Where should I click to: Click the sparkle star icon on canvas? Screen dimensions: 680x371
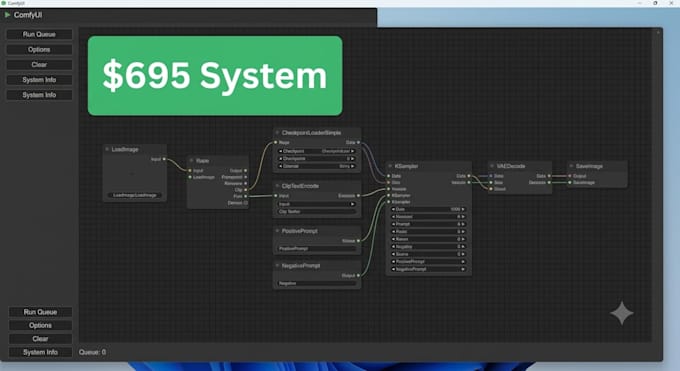click(x=621, y=313)
